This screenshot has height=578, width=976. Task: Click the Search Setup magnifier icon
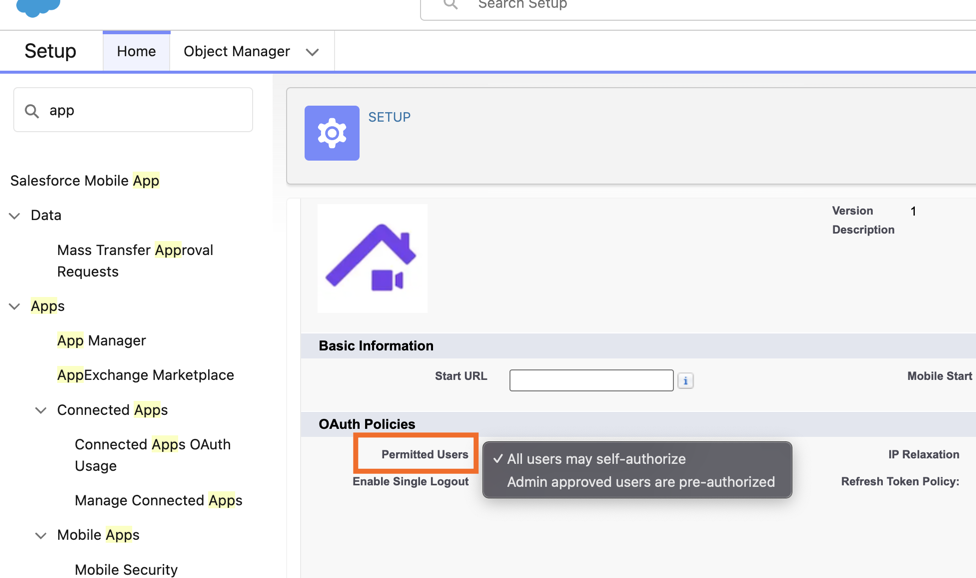451,4
